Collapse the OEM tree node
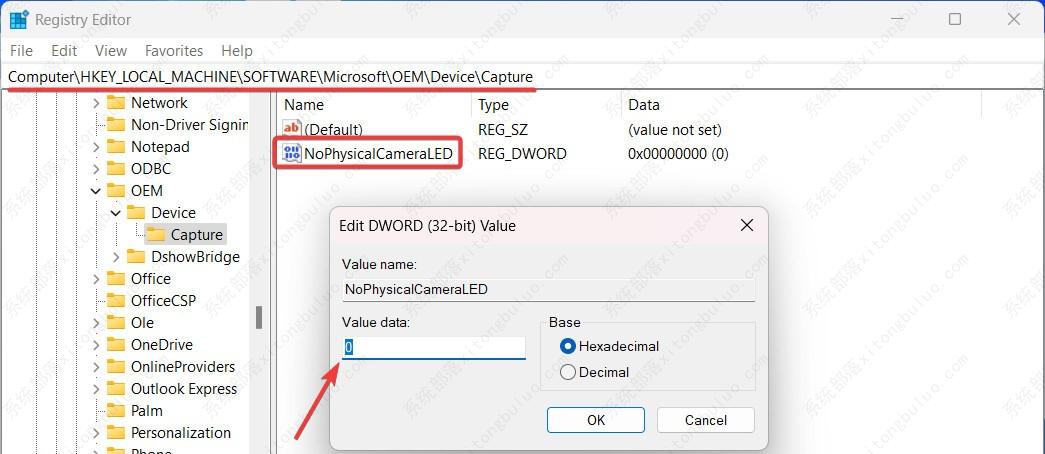The width and height of the screenshot is (1045, 454). click(x=96, y=190)
